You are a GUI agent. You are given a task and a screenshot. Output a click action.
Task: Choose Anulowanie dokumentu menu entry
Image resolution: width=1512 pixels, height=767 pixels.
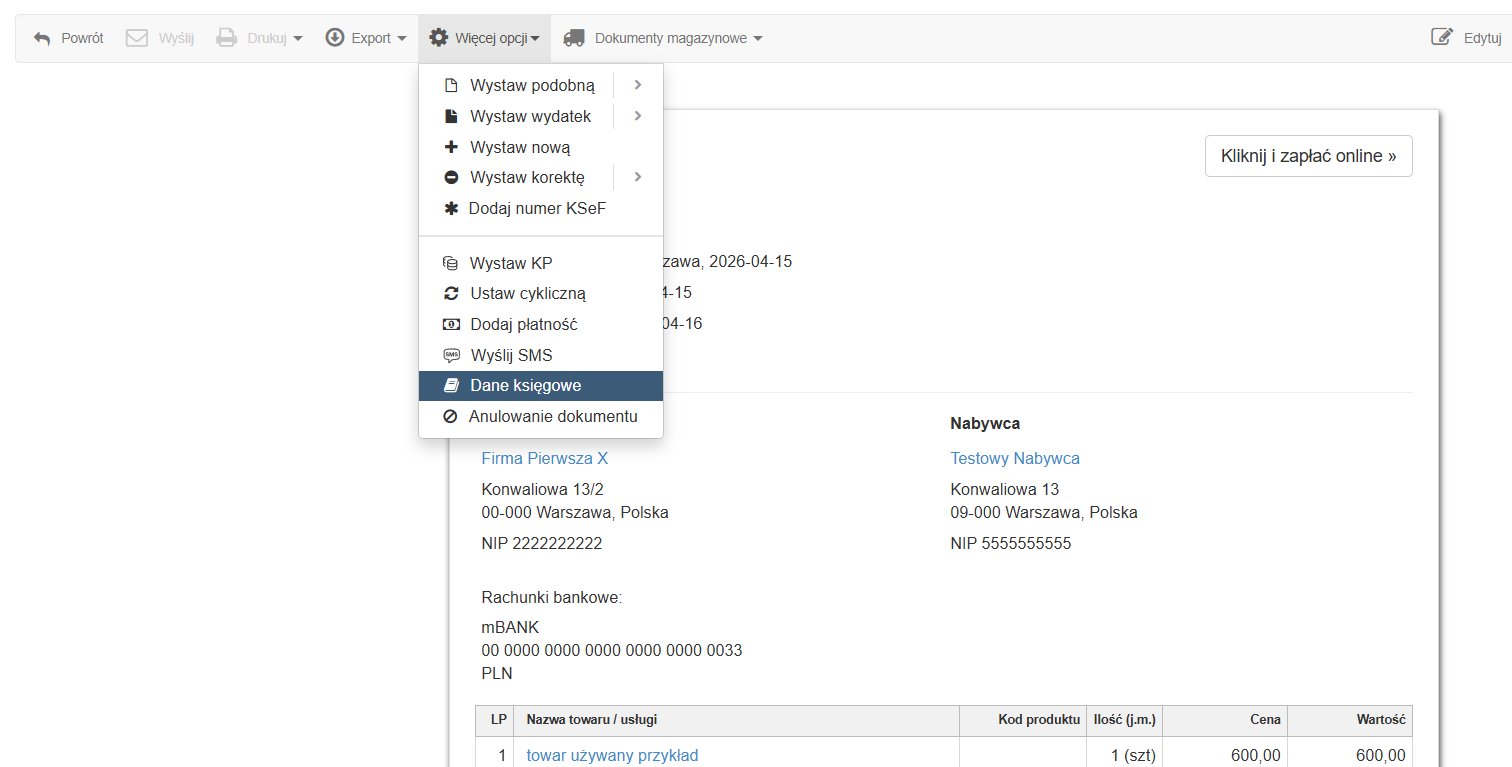(553, 416)
